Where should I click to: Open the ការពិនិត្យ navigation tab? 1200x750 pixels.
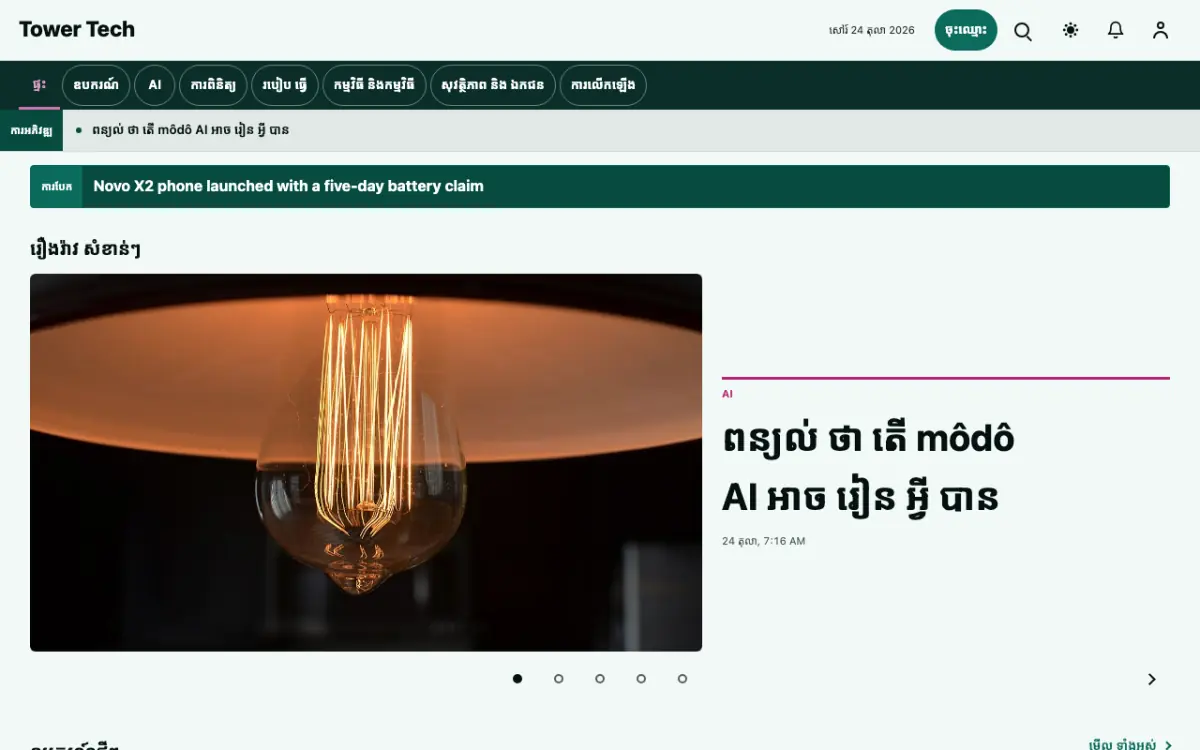[213, 85]
